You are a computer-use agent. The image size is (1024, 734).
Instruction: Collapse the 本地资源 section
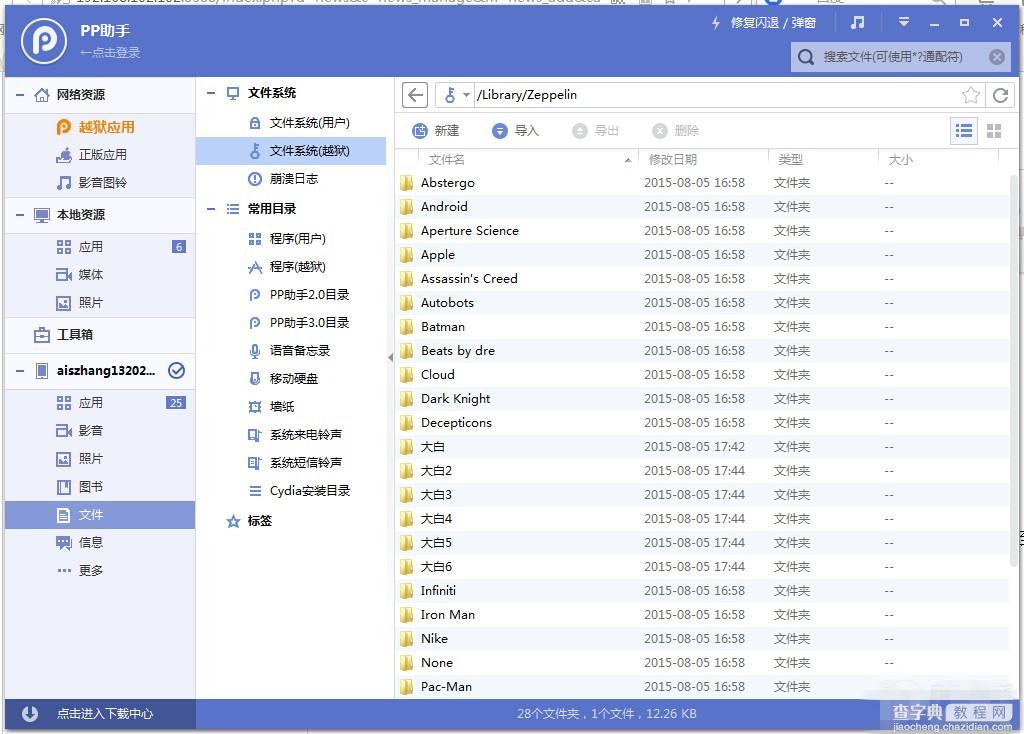pyautogui.click(x=20, y=215)
